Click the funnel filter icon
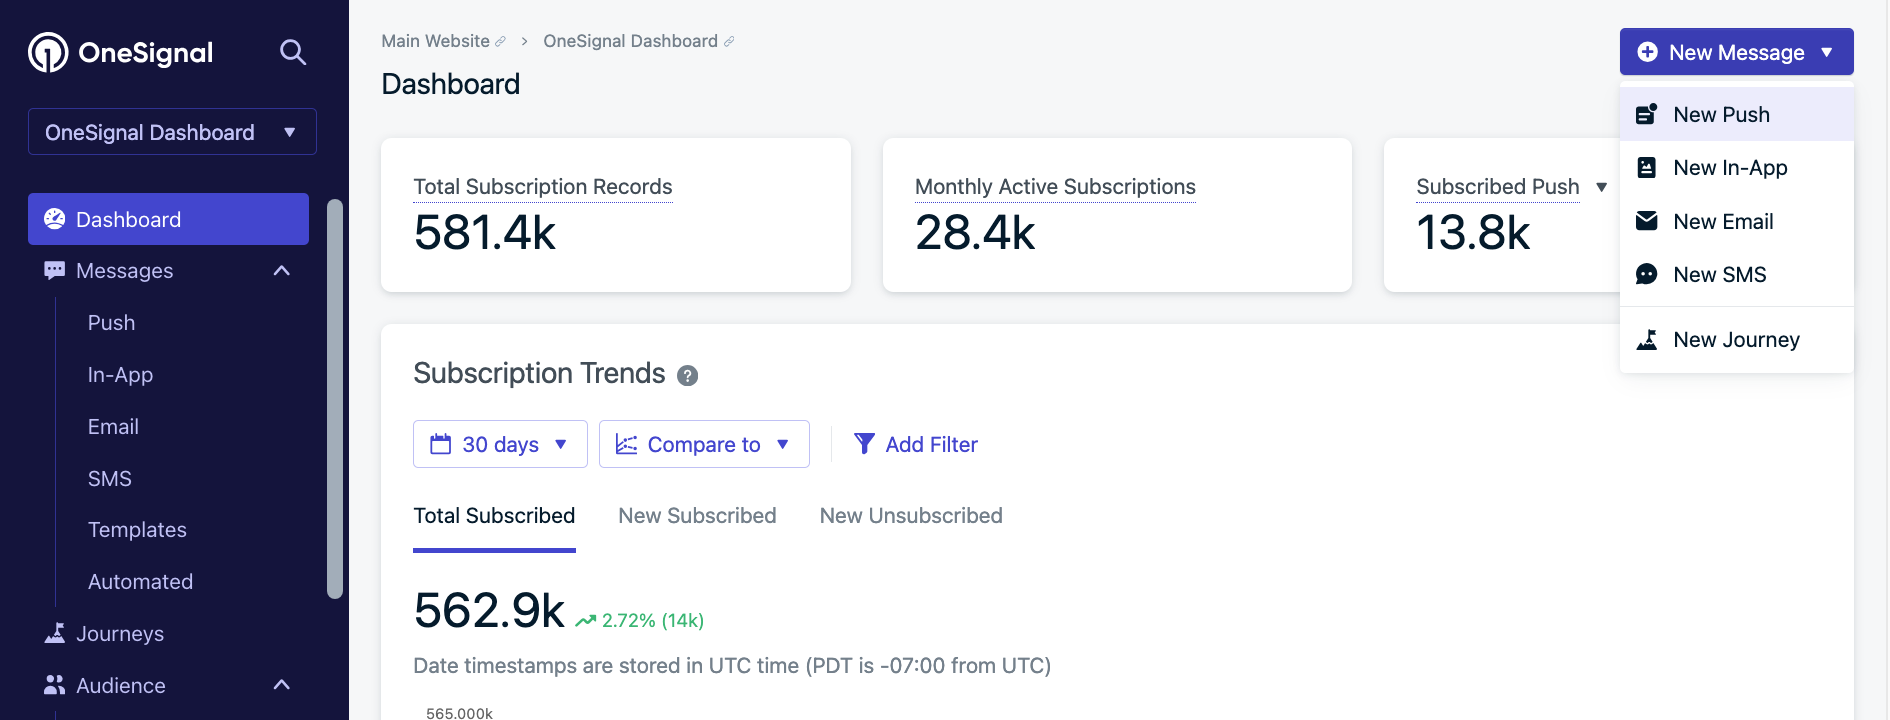Image resolution: width=1890 pixels, height=720 pixels. coord(865,444)
